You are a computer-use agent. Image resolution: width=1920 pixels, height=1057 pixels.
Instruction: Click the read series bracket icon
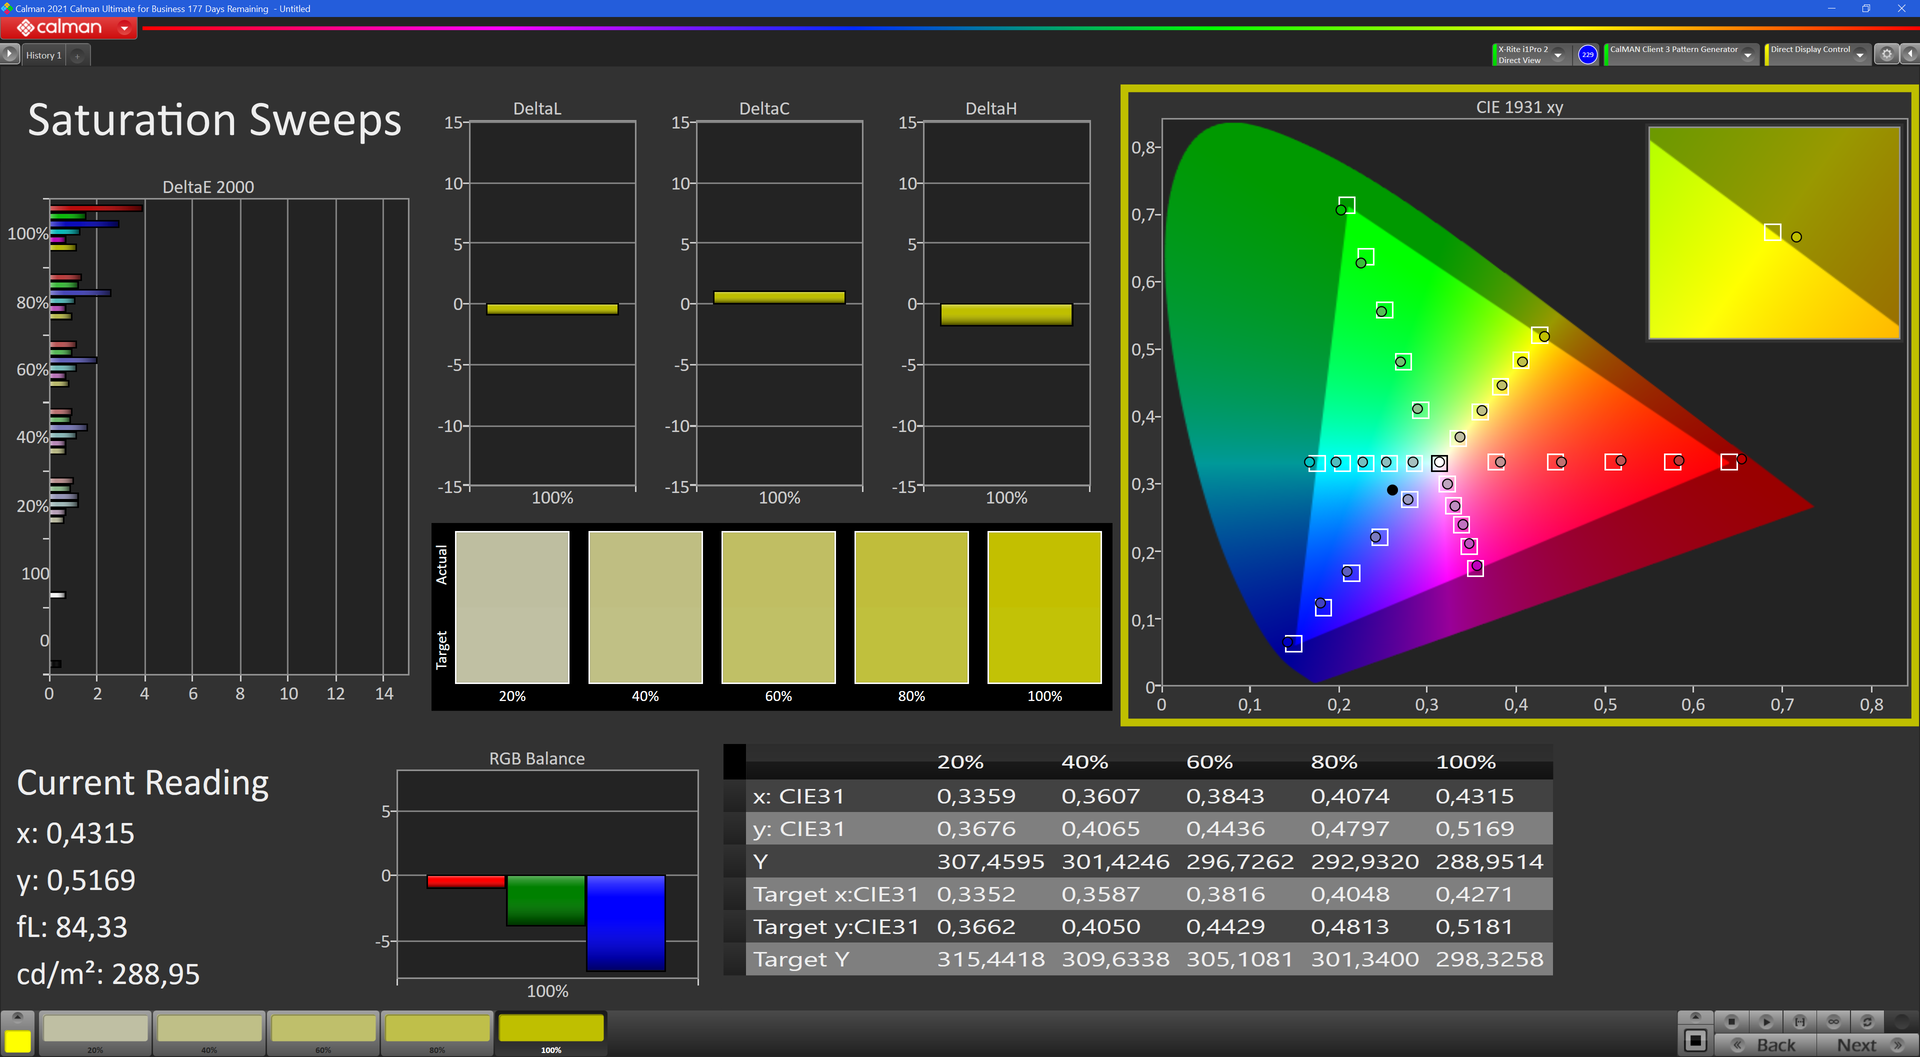pyautogui.click(x=1799, y=1021)
